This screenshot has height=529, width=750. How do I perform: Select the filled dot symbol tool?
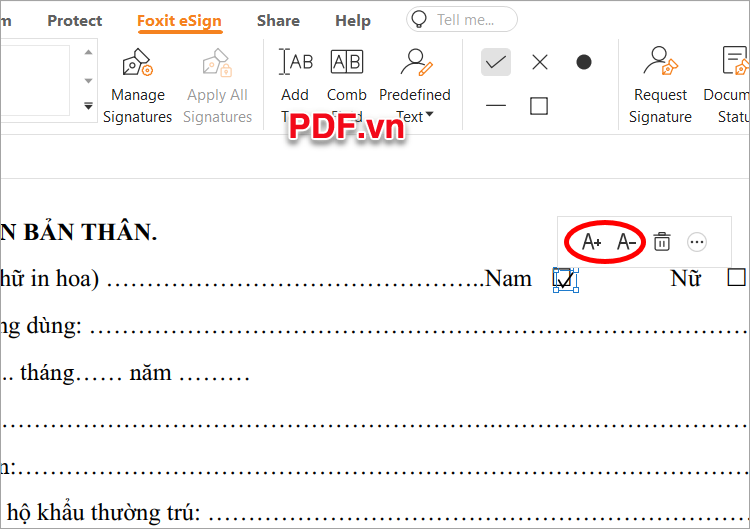pos(584,62)
